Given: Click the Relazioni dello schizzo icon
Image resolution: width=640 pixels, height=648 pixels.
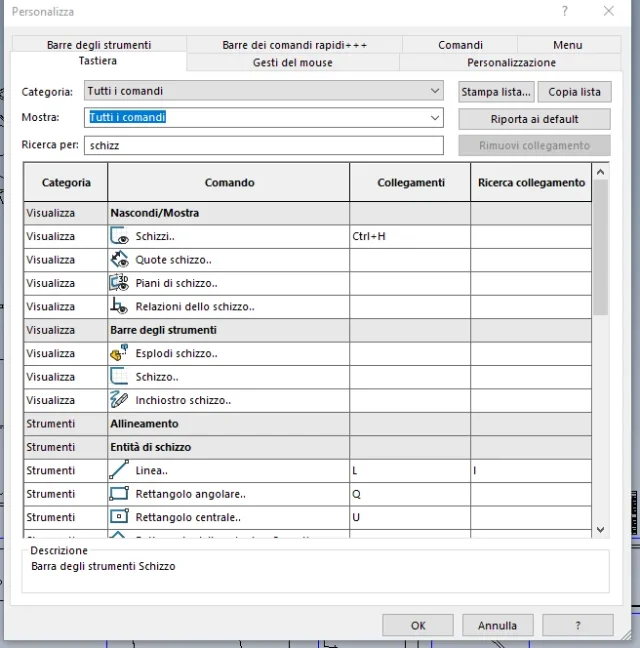Looking at the screenshot, I should [119, 307].
